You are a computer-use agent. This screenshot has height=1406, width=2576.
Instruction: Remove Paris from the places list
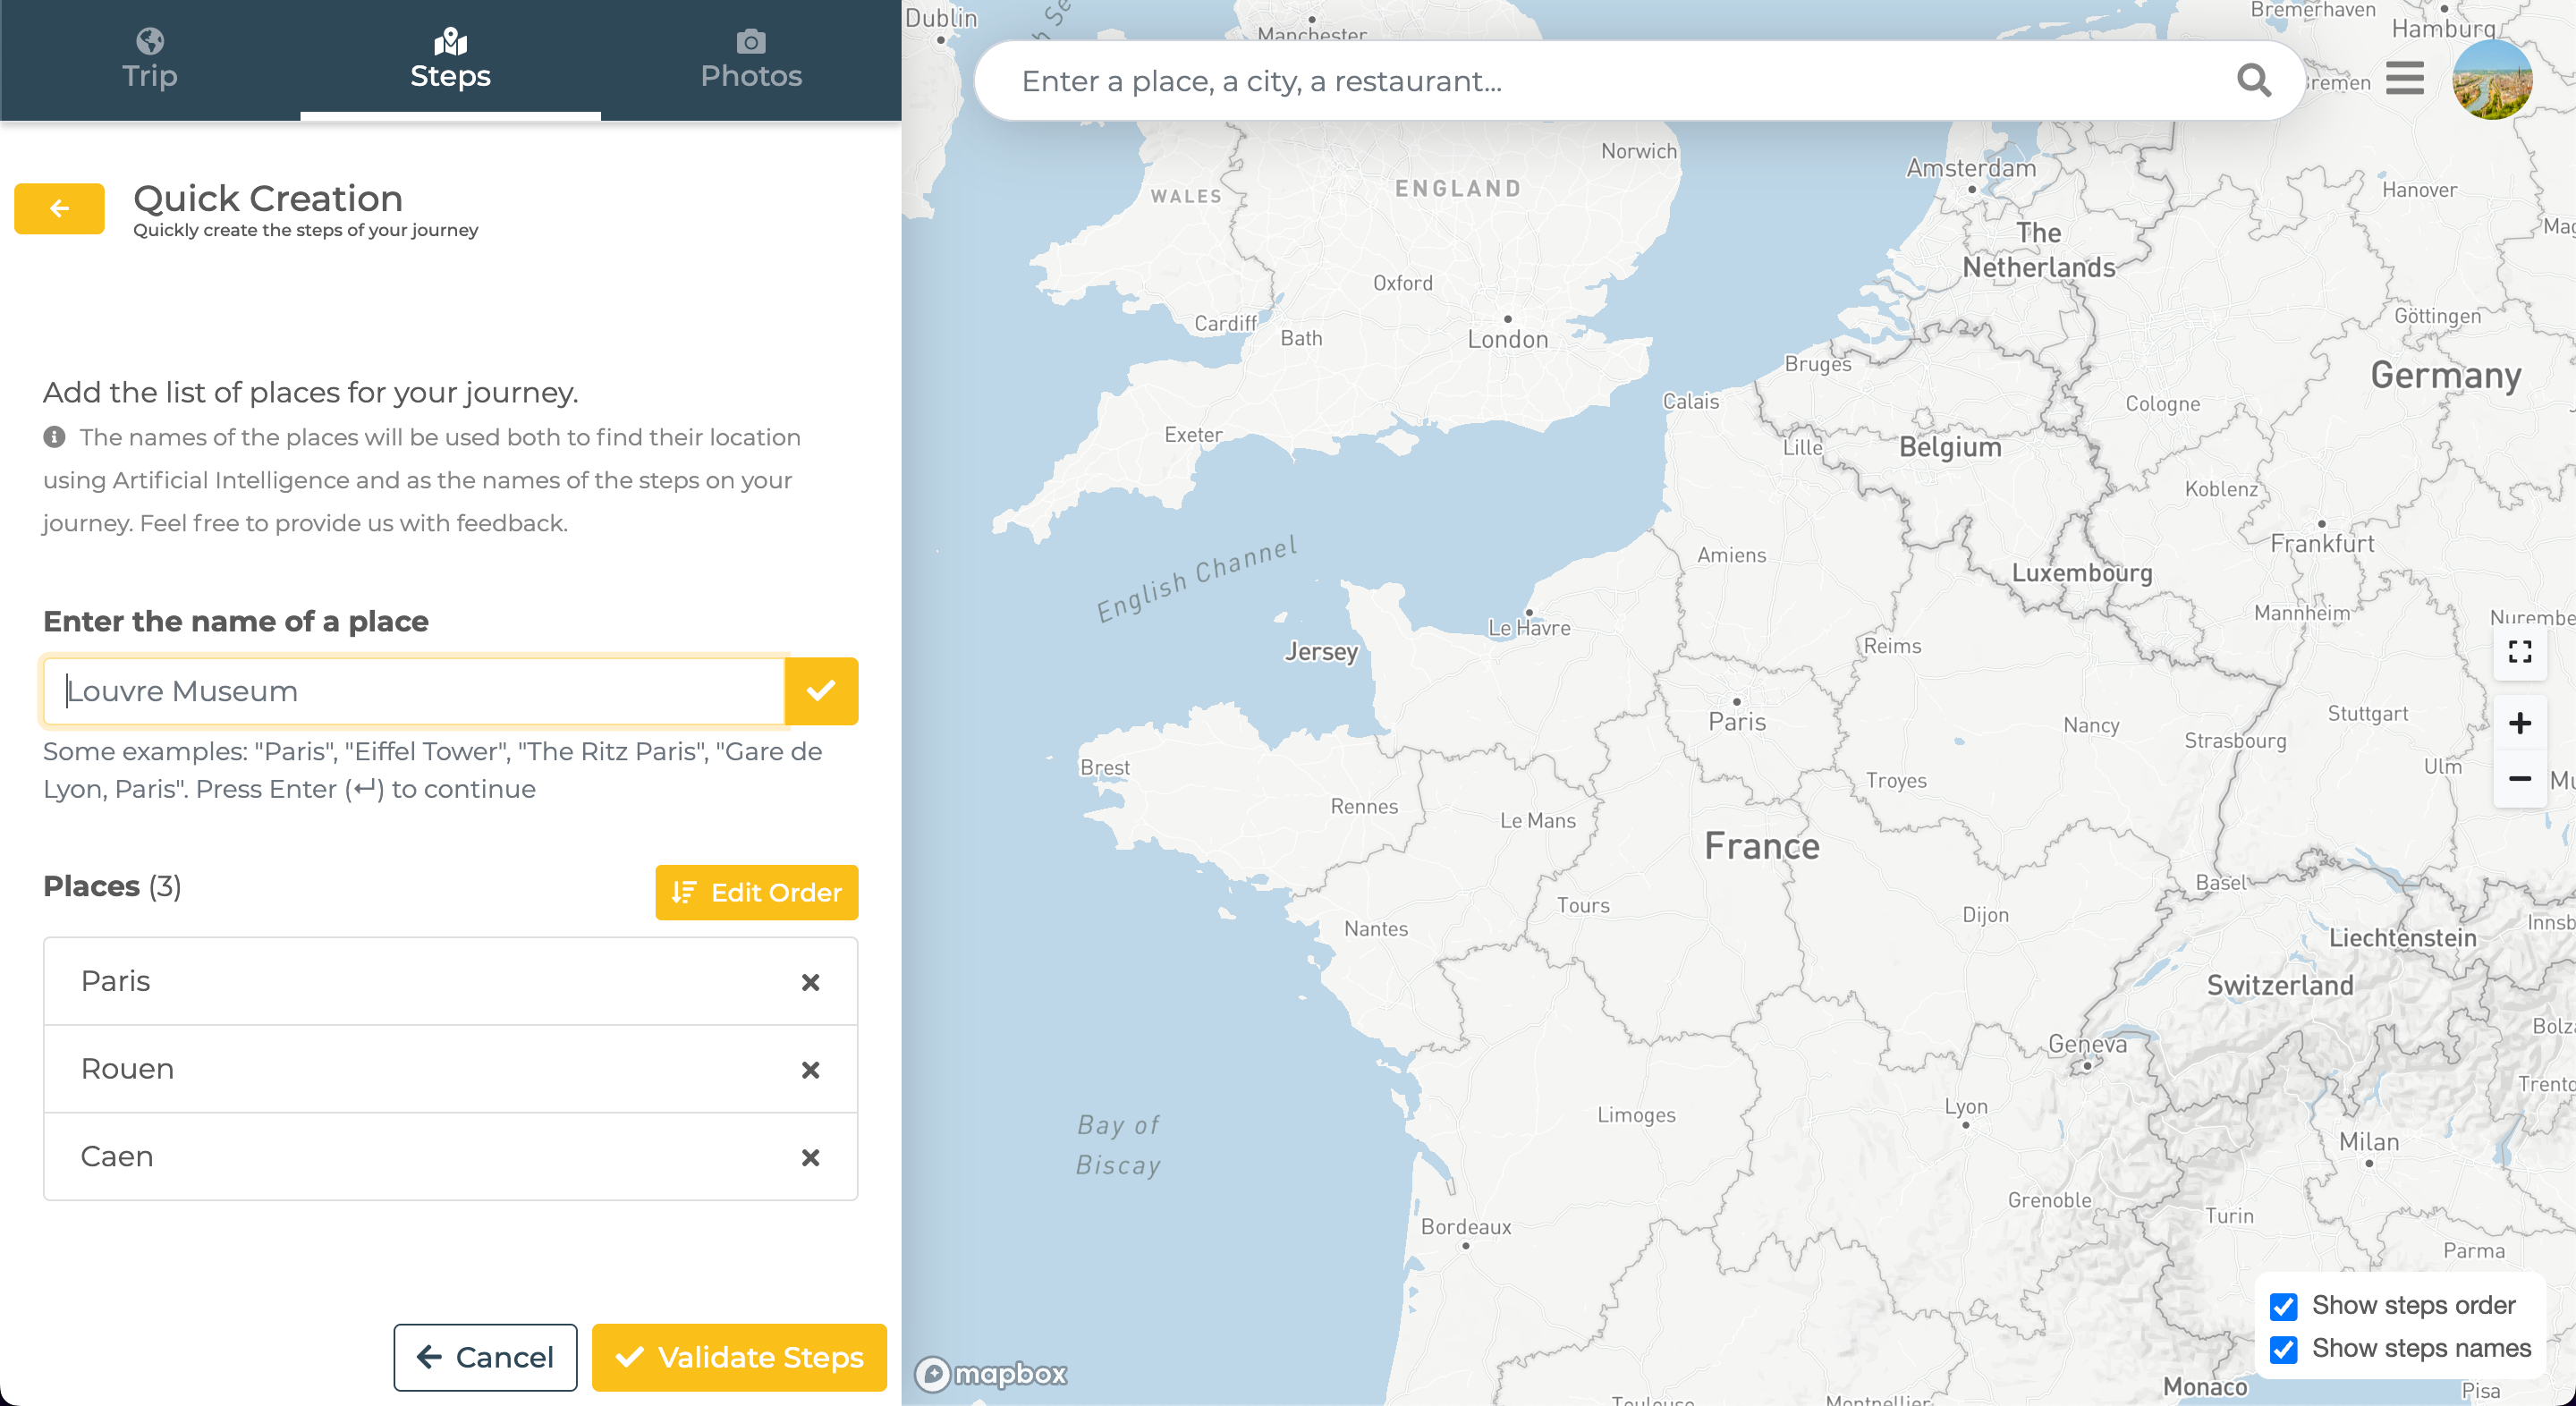pyautogui.click(x=810, y=982)
